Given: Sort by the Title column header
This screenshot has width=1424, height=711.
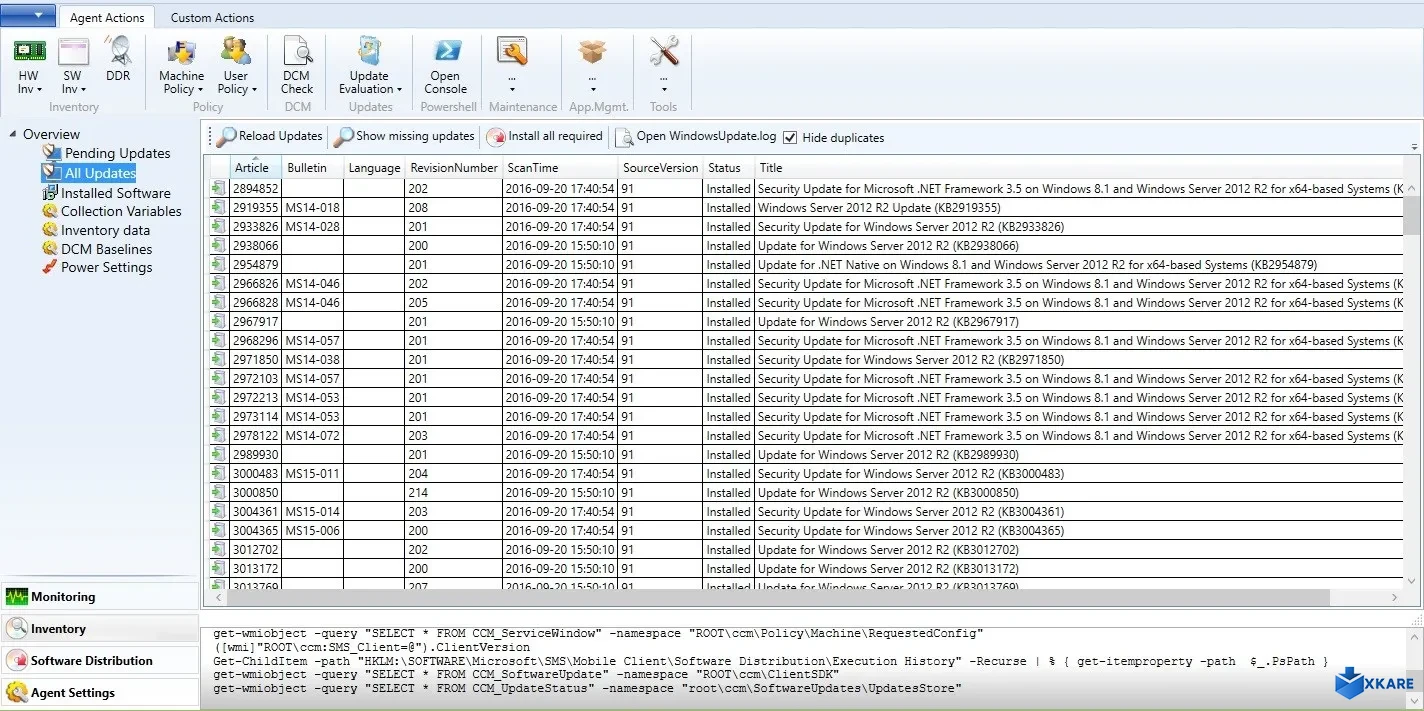Looking at the screenshot, I should coord(1078,168).
